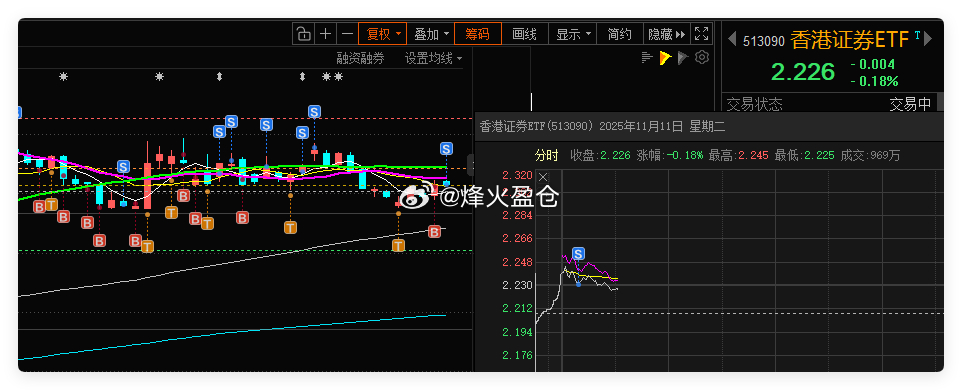Click the price change -0.004
Screen dimensions: 962x390
872,64
